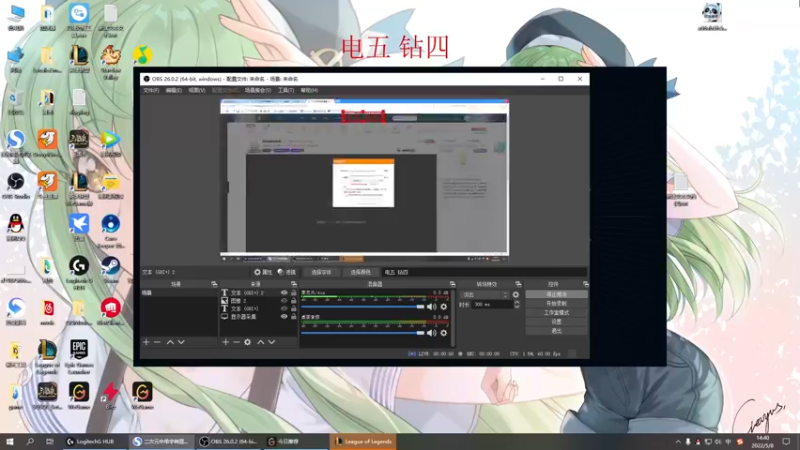Open source properties gear in sources toolbar

pyautogui.click(x=247, y=342)
